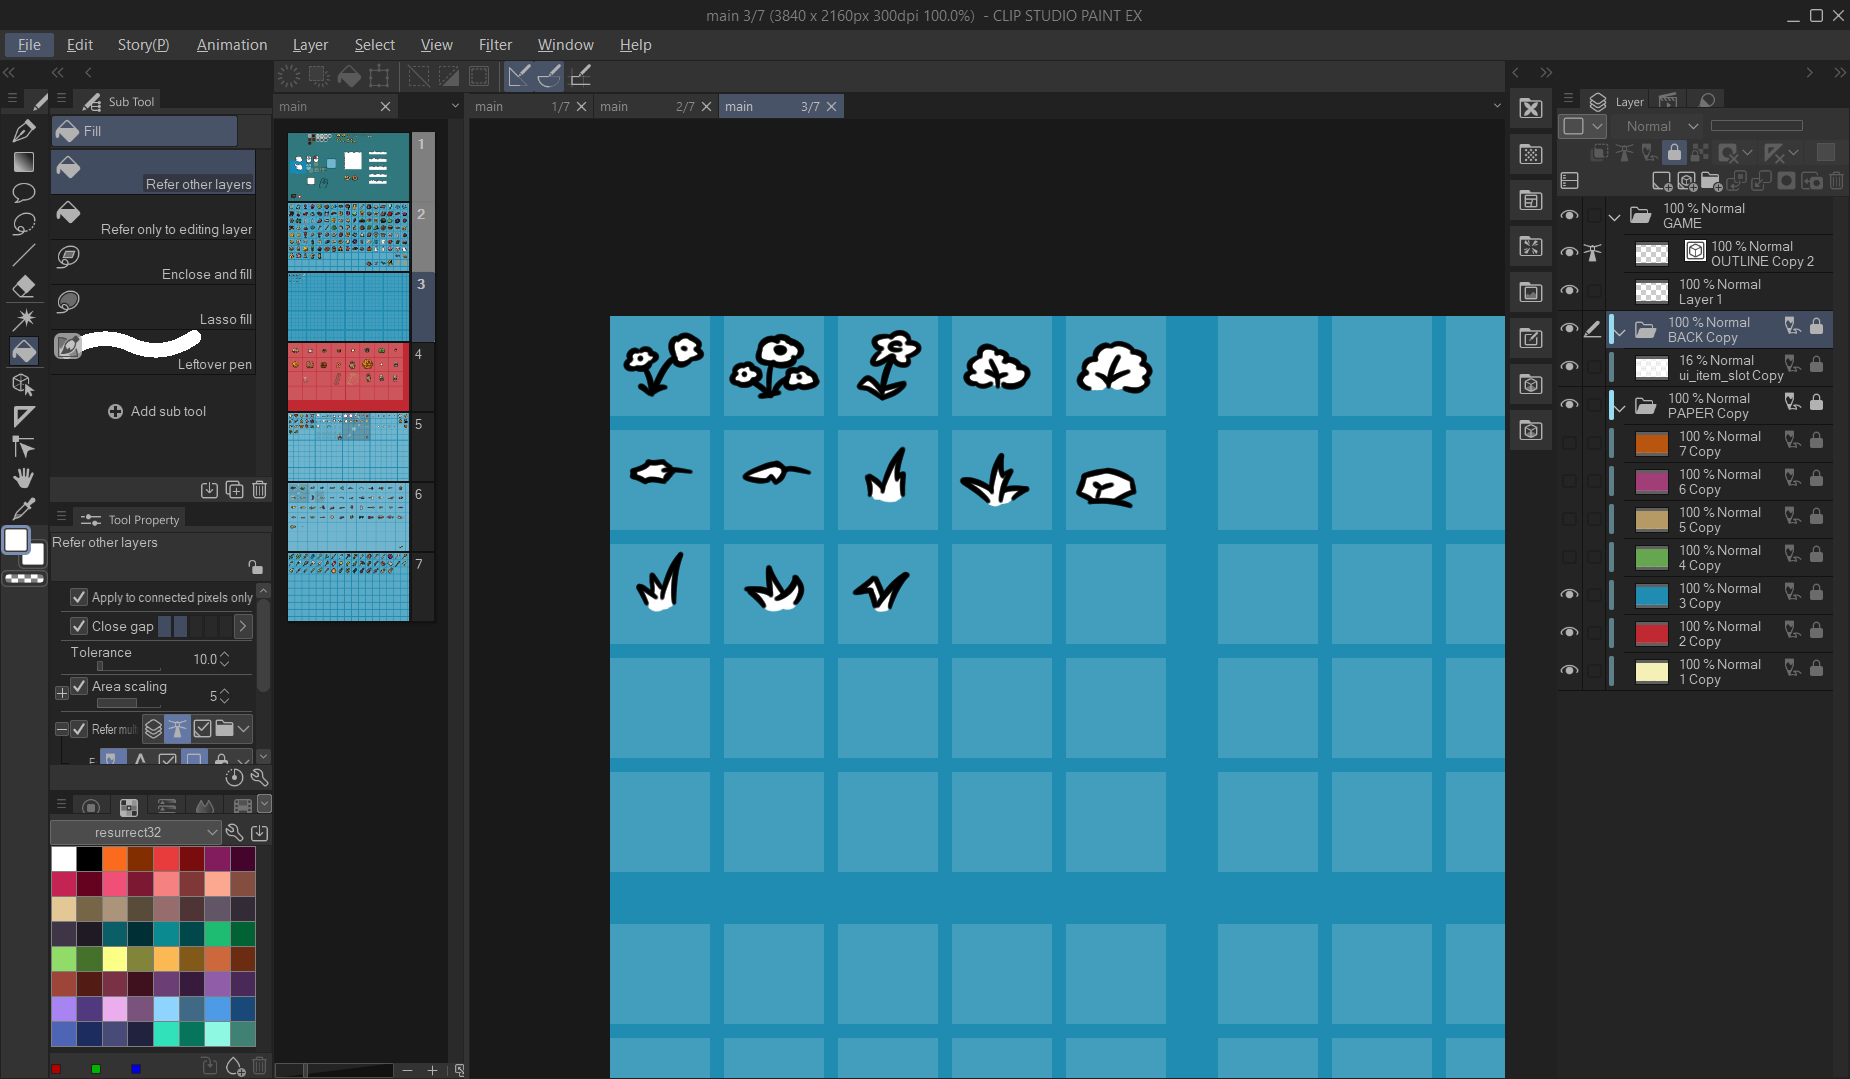This screenshot has width=1850, height=1079.
Task: Open the blending mode Normal dropdown
Action: [1661, 126]
